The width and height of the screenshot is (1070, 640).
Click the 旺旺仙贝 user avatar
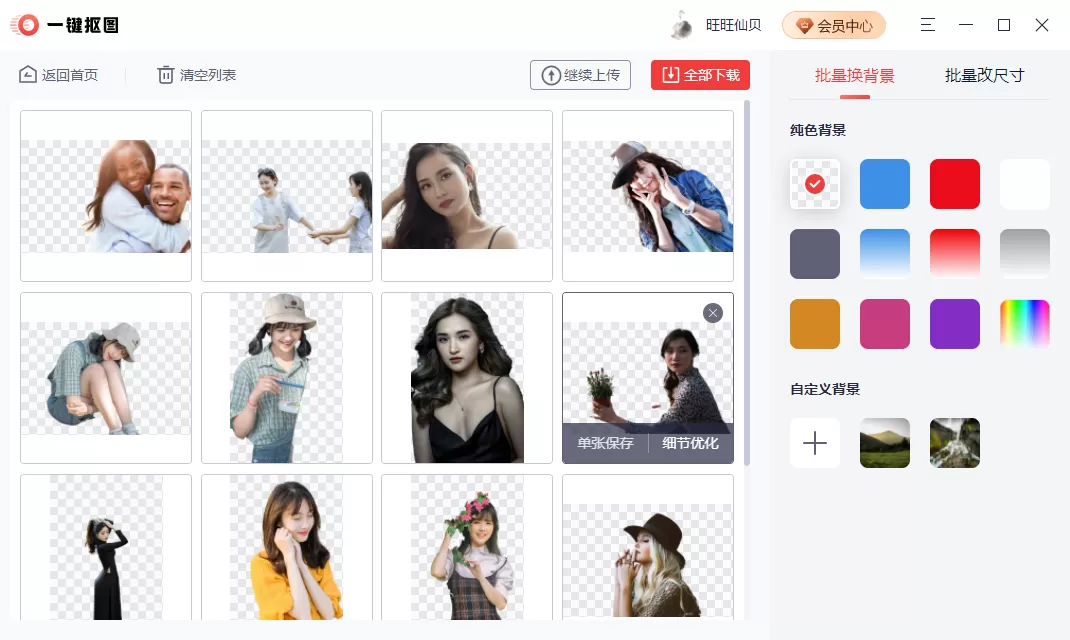pos(680,25)
